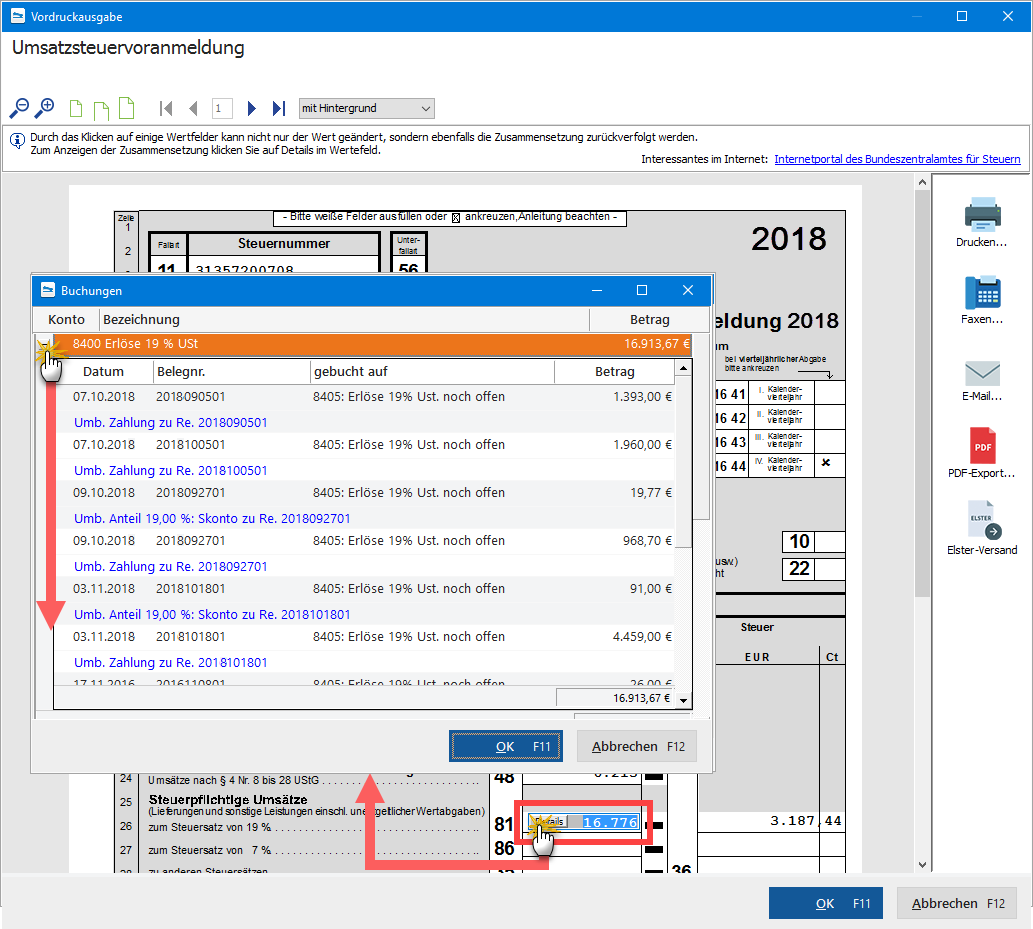Jump to the last page
Viewport: 1033px width, 929px height.
279,108
